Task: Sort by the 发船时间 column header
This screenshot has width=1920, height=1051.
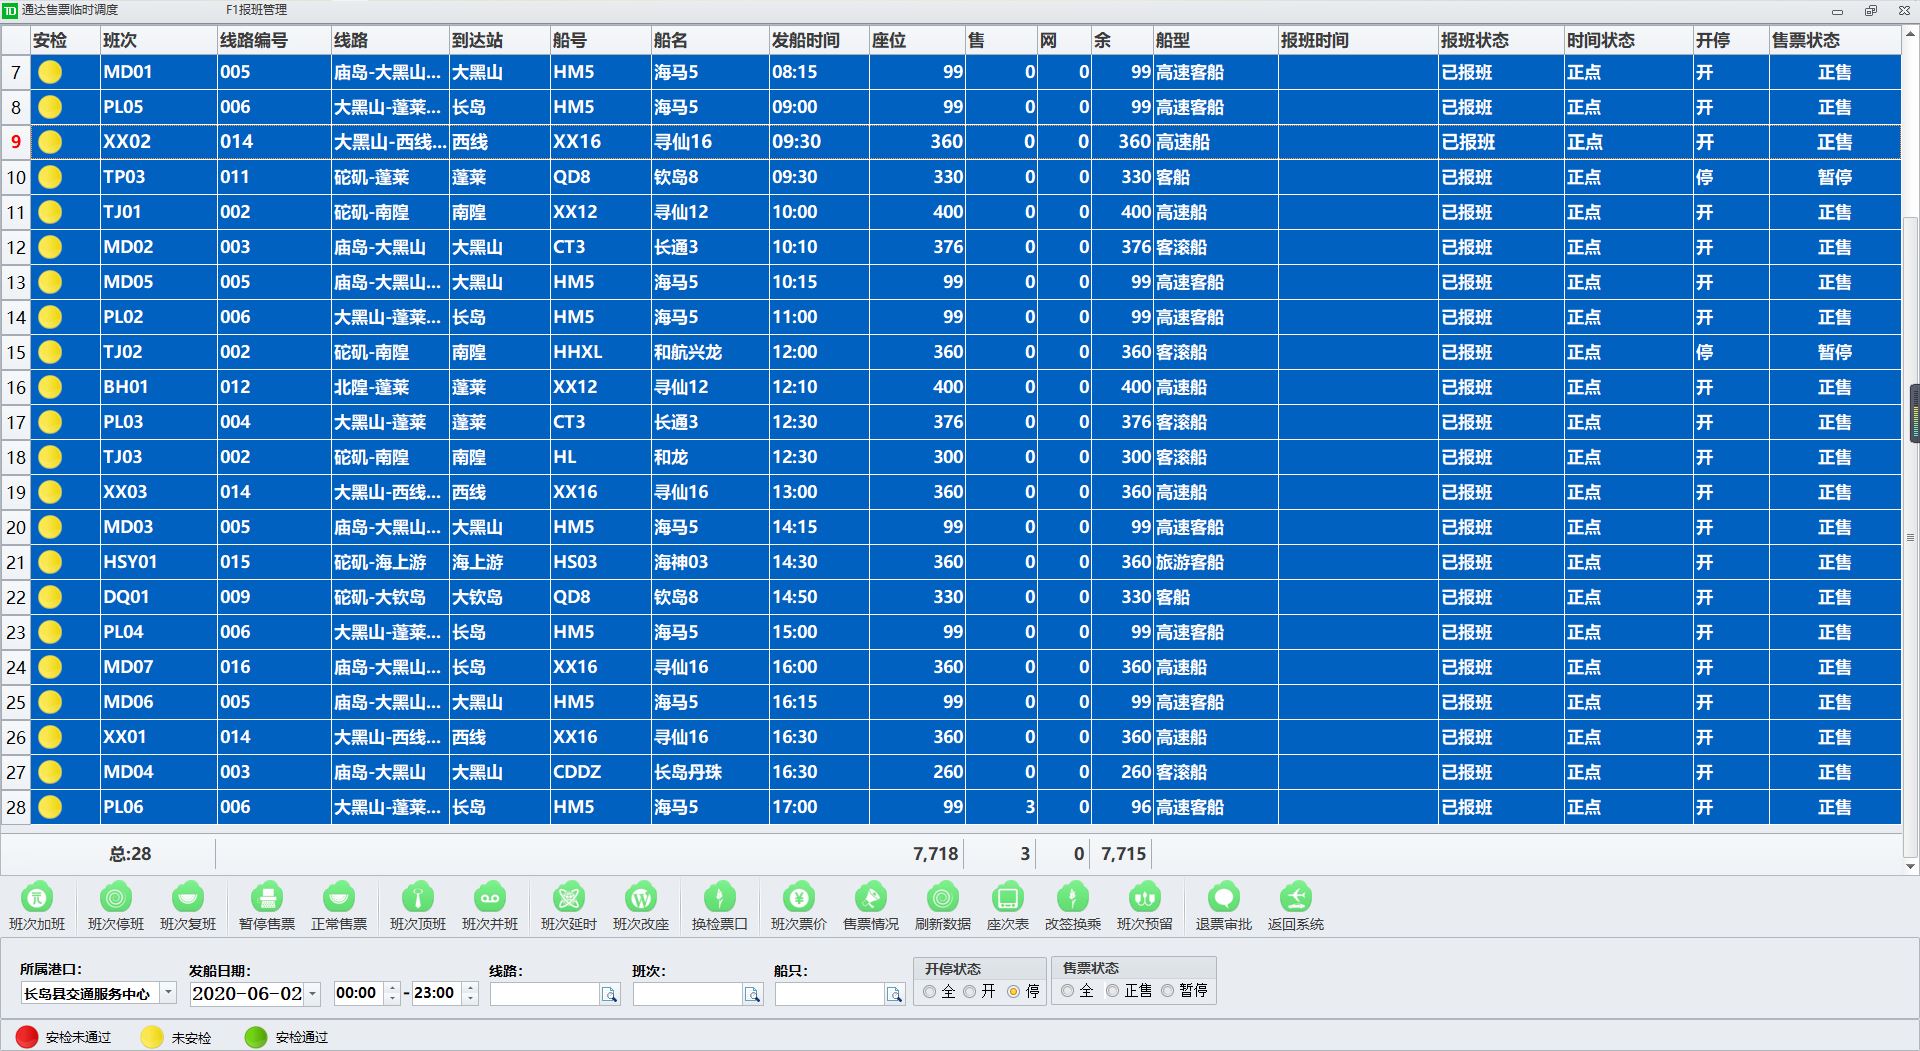Action: coord(806,40)
